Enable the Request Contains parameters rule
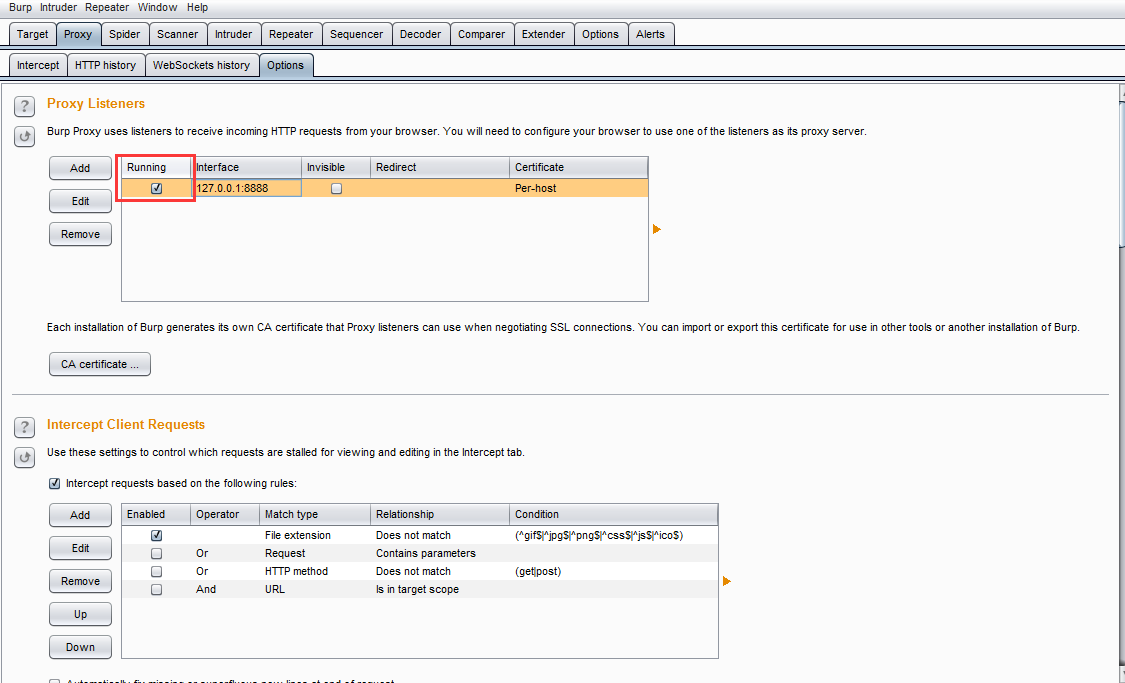 (x=156, y=553)
